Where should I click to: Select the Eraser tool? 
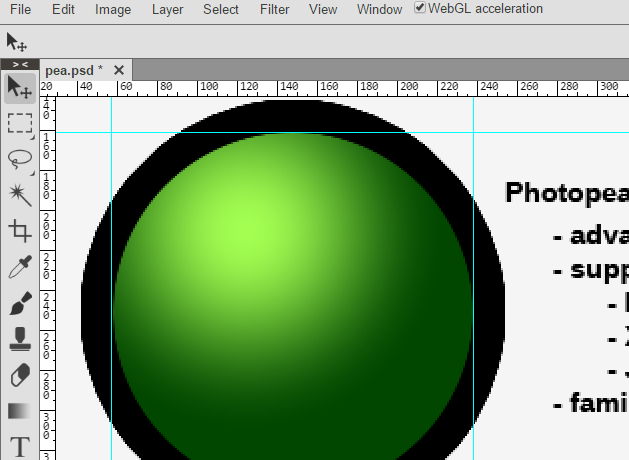click(20, 375)
